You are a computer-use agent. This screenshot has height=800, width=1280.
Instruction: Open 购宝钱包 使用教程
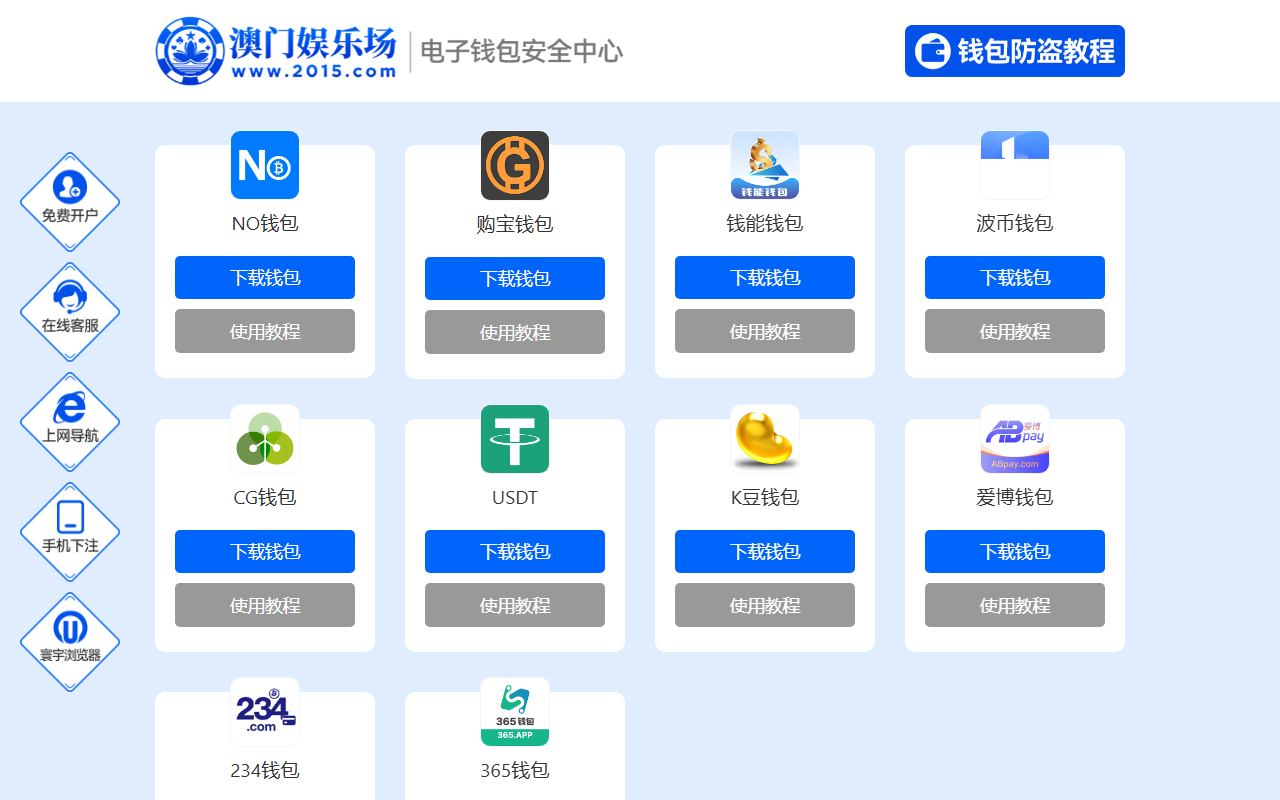click(x=515, y=332)
